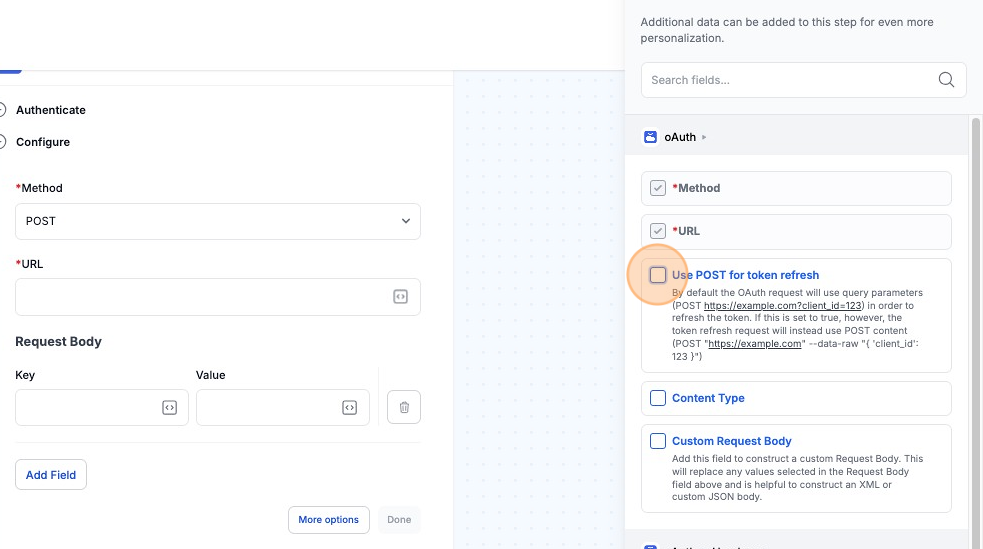Tick the Custom Request Body checkbox

658,441
